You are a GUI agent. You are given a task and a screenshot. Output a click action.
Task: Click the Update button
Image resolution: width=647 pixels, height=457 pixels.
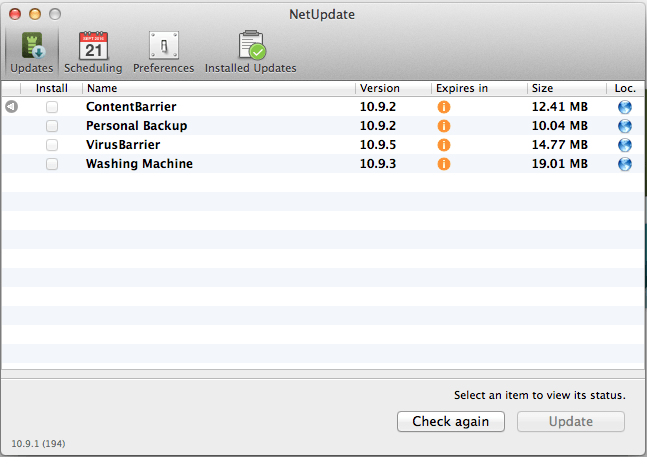pos(571,422)
